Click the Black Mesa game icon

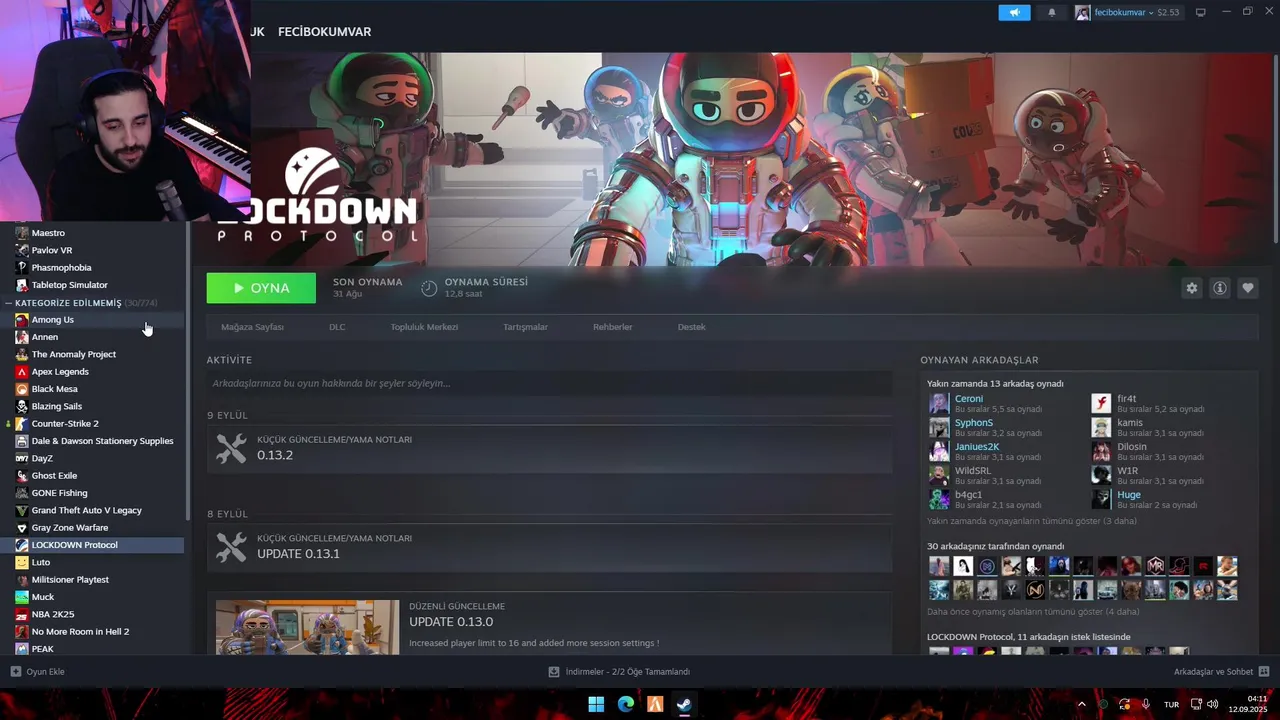pos(21,389)
